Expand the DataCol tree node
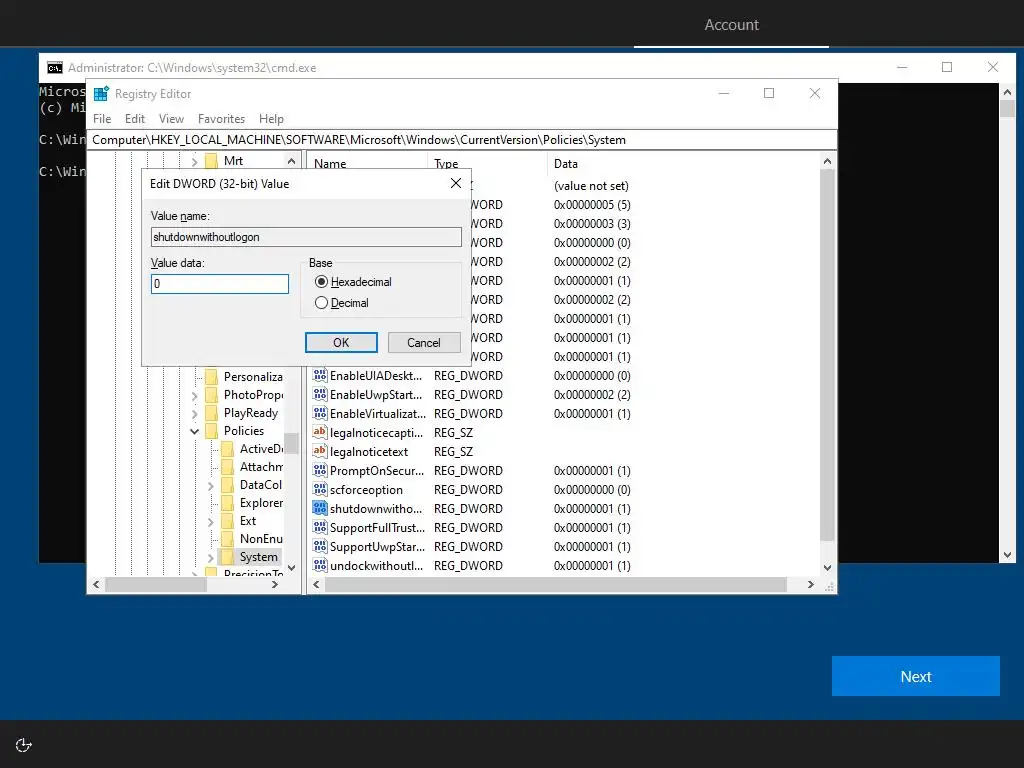This screenshot has height=768, width=1024. click(x=210, y=486)
